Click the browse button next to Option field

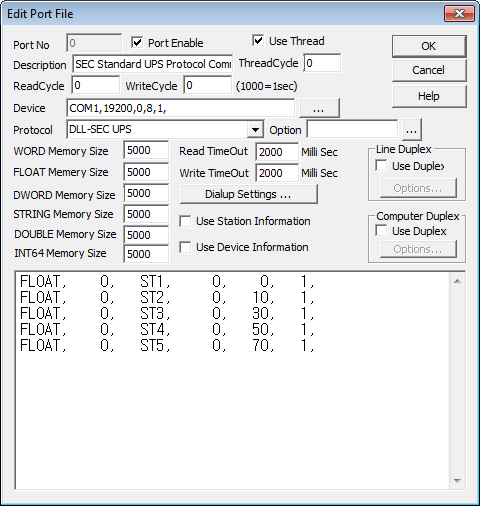412,130
